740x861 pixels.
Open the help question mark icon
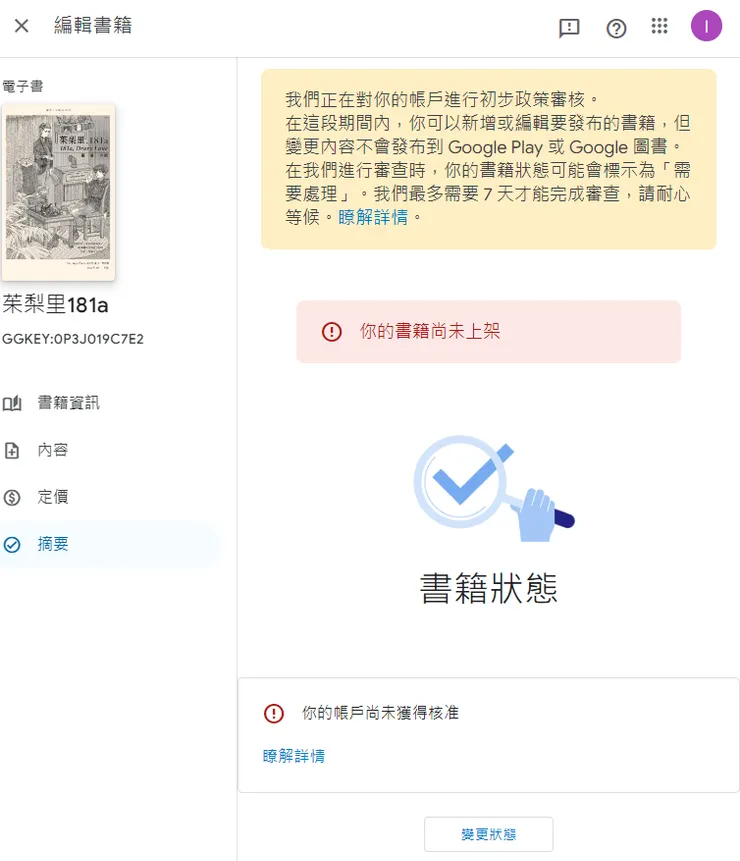(x=616, y=29)
